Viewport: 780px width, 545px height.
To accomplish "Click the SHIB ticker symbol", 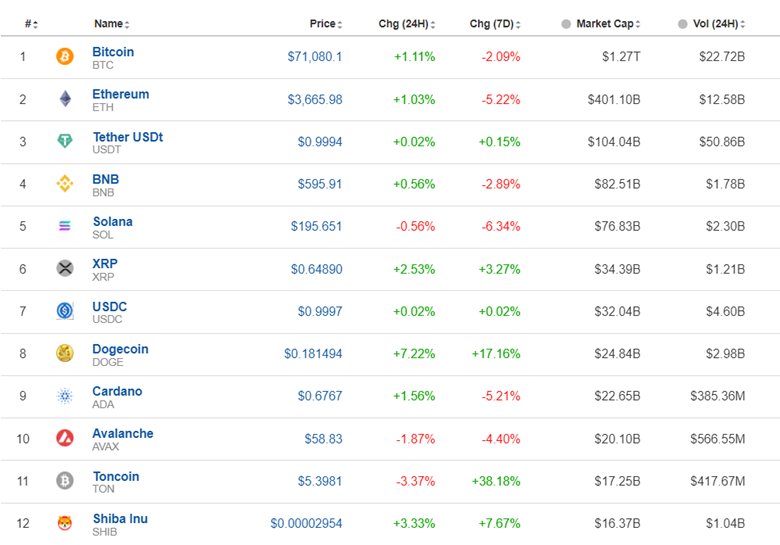I will (x=105, y=532).
